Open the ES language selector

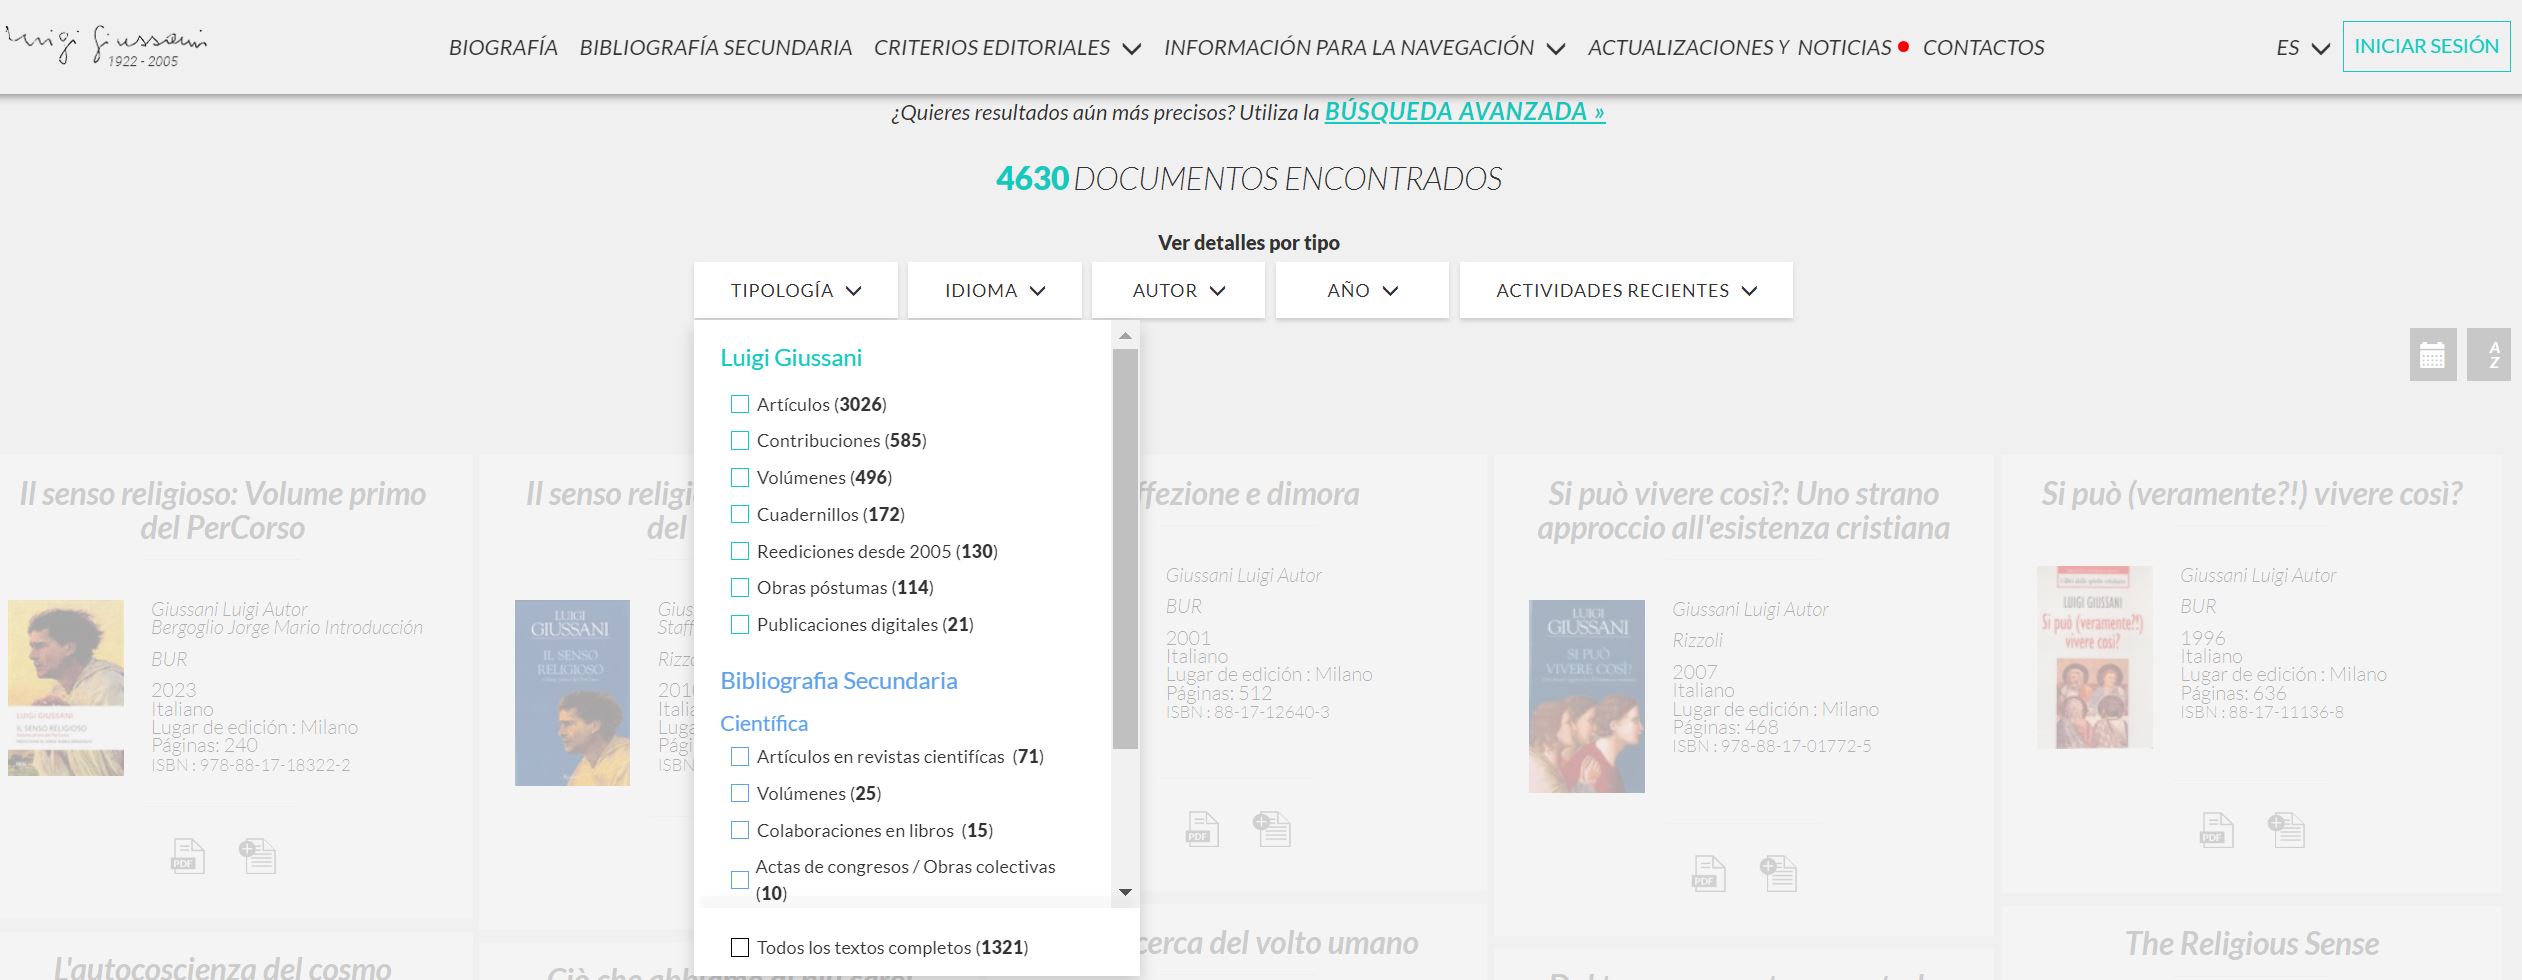click(2302, 48)
